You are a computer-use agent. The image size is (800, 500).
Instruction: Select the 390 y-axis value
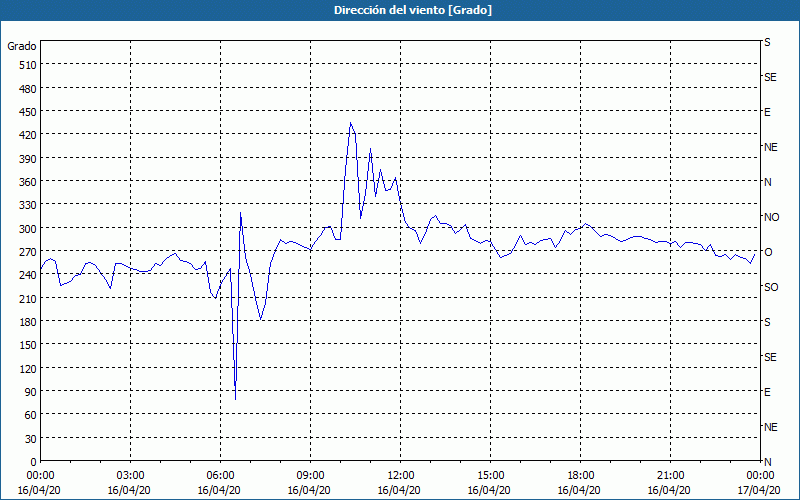(29, 159)
